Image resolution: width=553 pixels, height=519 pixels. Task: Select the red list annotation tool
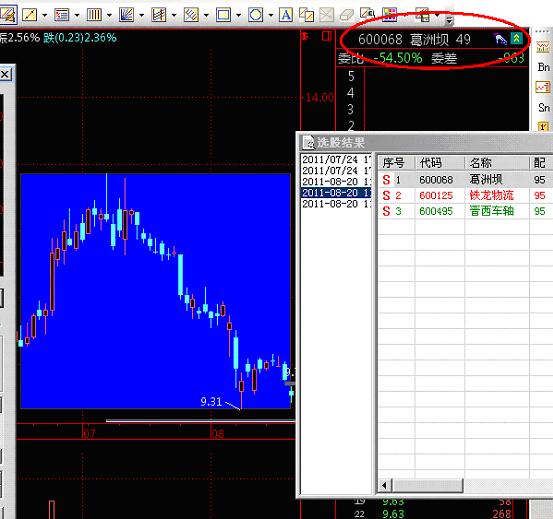coord(62,15)
